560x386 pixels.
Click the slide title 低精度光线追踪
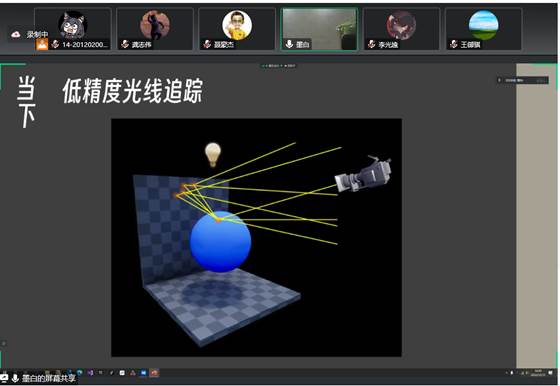click(132, 91)
